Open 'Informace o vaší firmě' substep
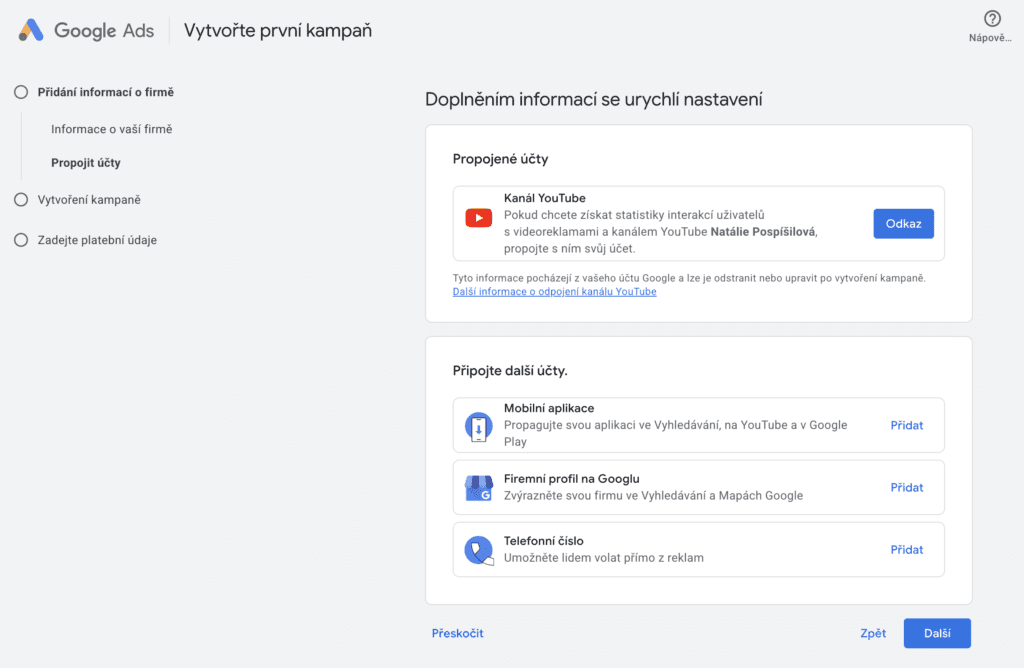 (x=111, y=129)
